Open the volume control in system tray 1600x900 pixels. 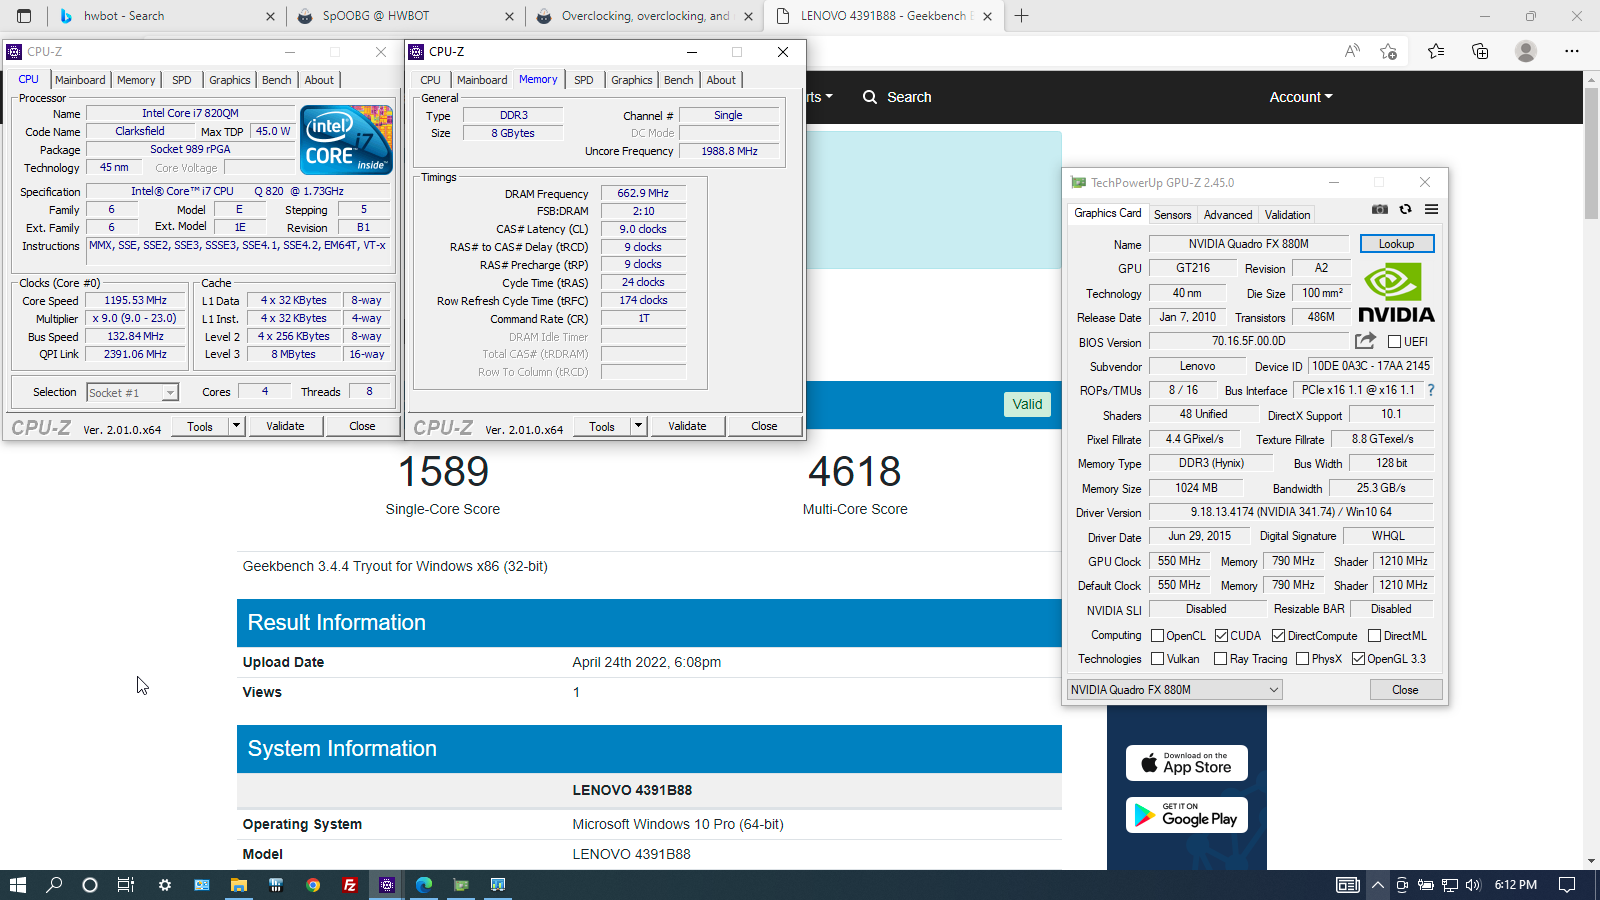pyautogui.click(x=1473, y=885)
